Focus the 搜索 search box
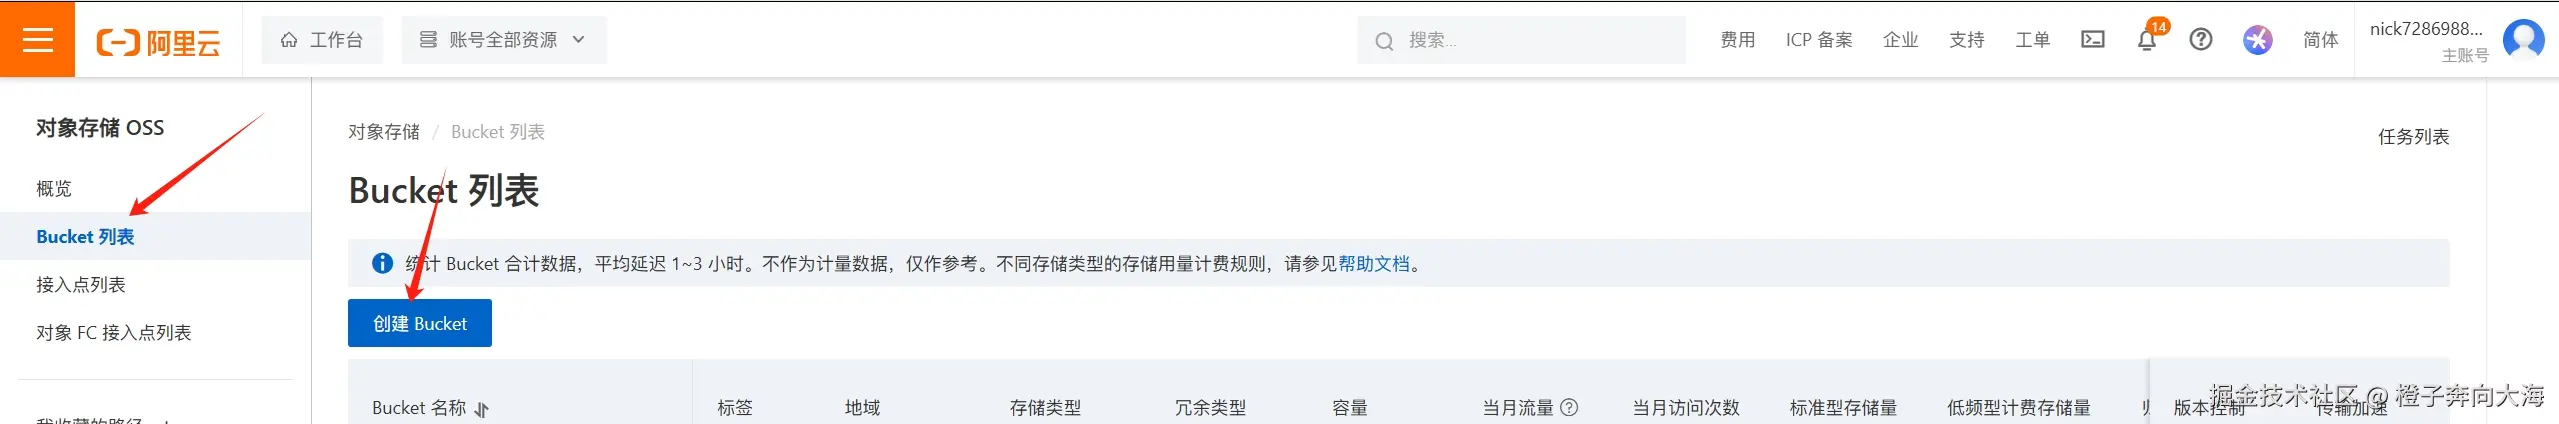The width and height of the screenshot is (2559, 424). tap(1521, 40)
